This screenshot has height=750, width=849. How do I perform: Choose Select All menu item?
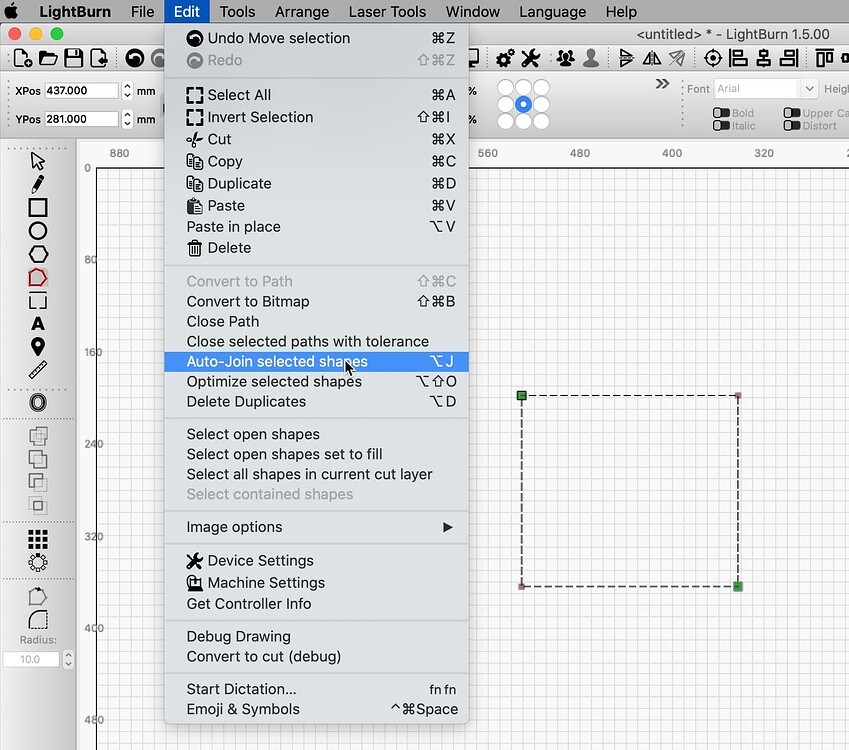tap(316, 95)
